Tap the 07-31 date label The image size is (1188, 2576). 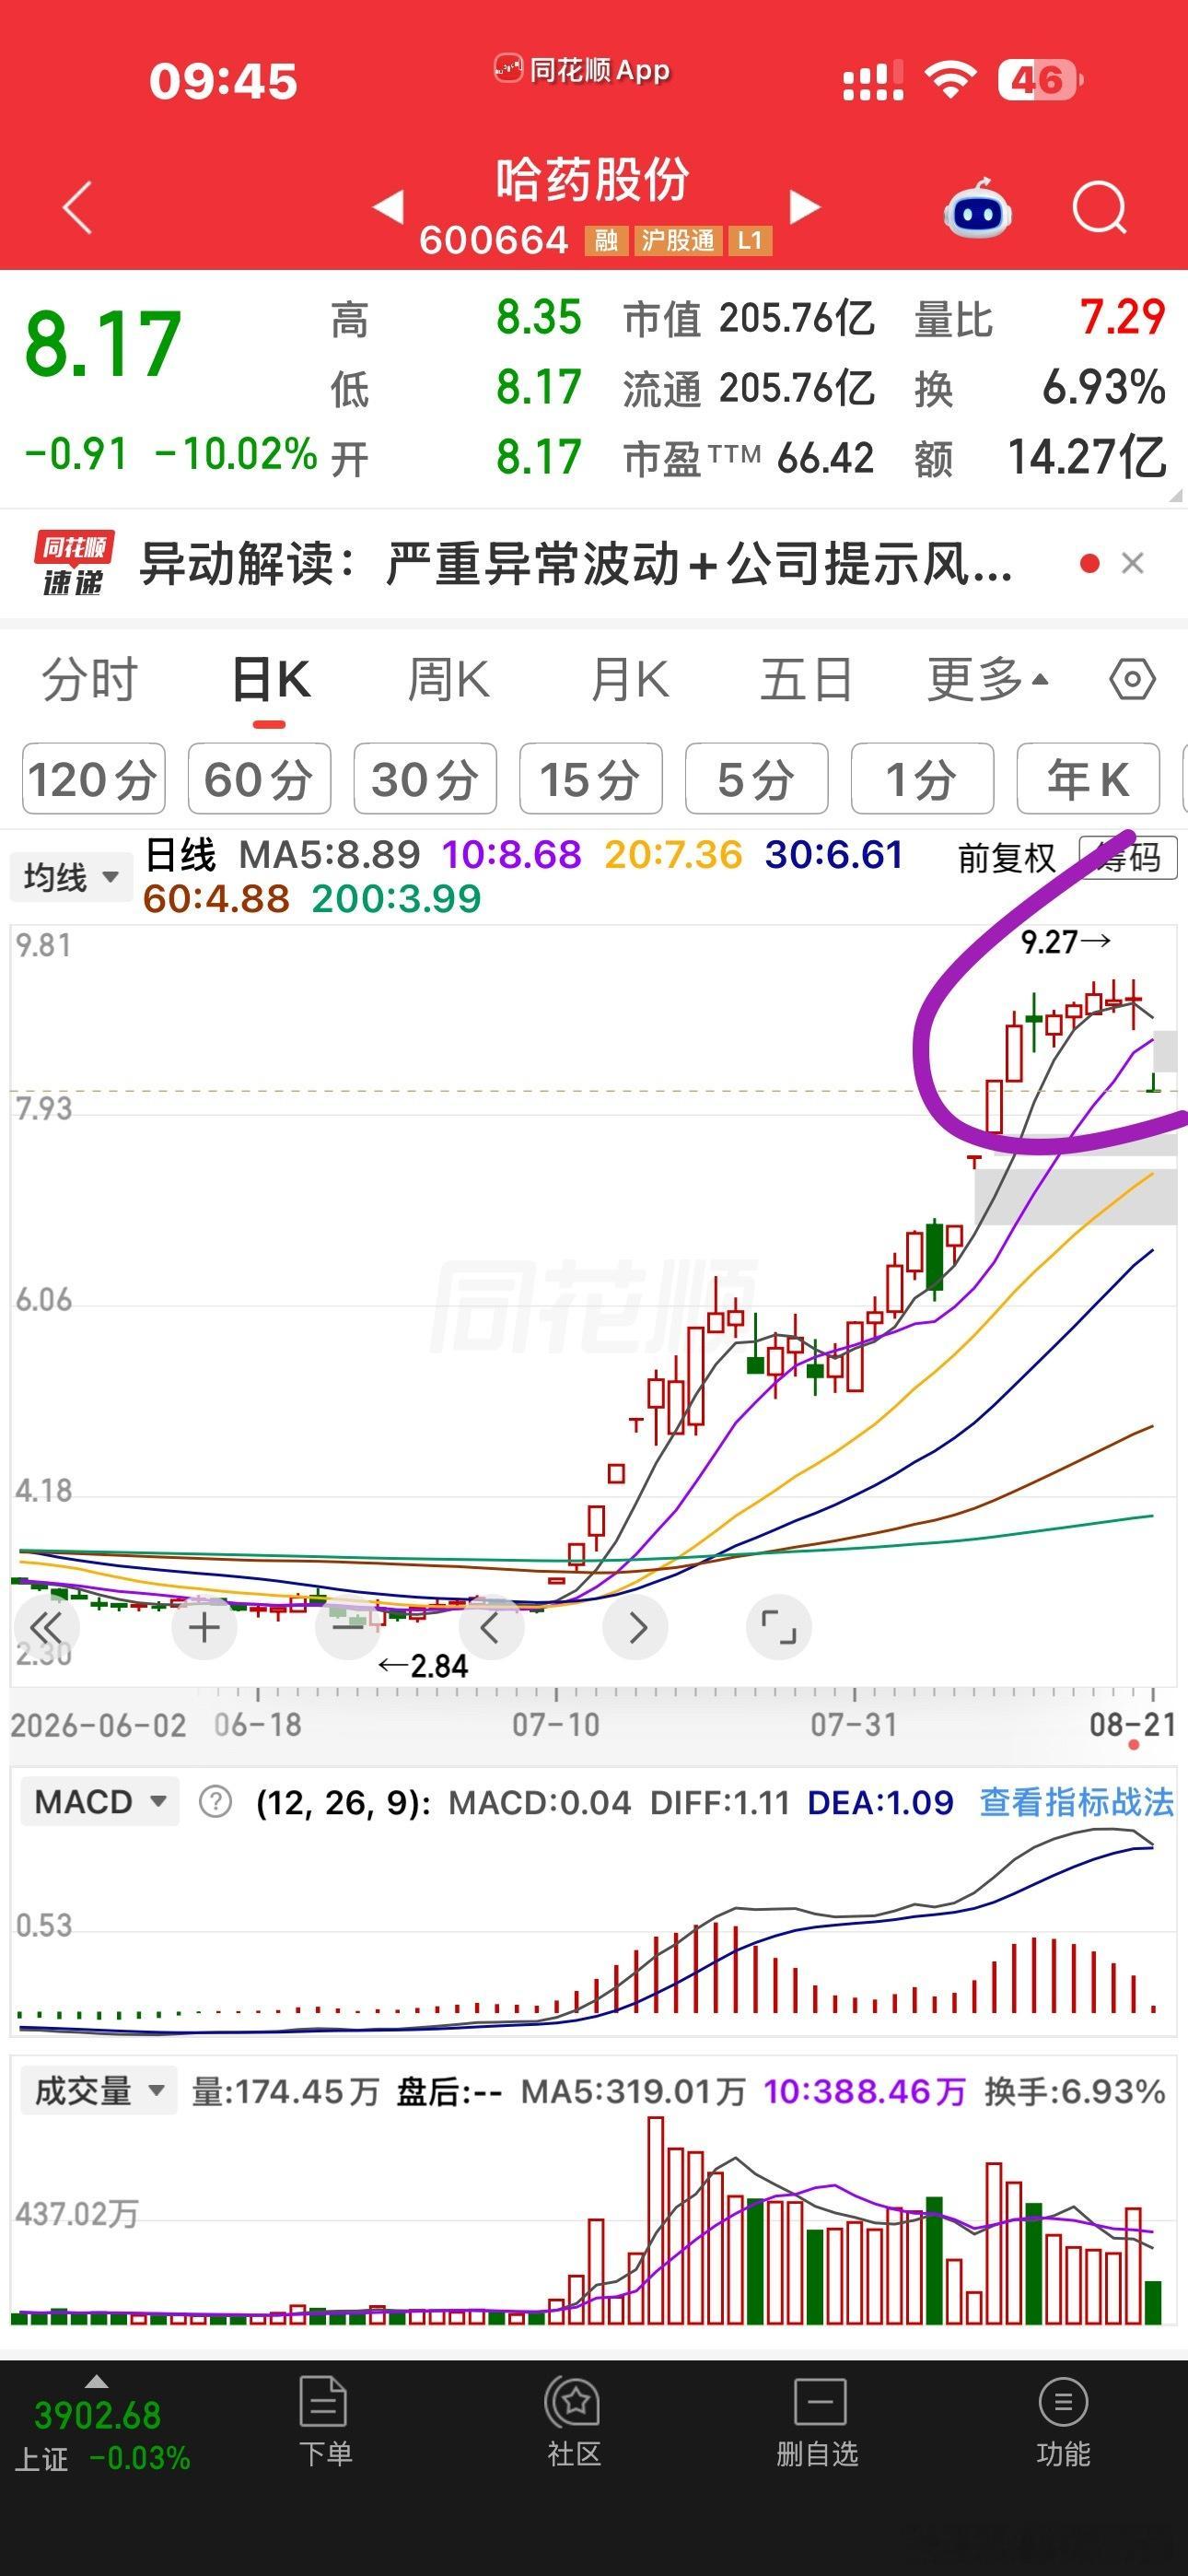click(854, 1724)
